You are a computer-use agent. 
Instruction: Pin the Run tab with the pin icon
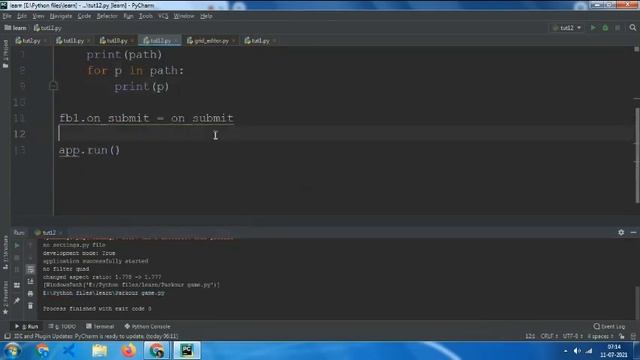click(17, 301)
